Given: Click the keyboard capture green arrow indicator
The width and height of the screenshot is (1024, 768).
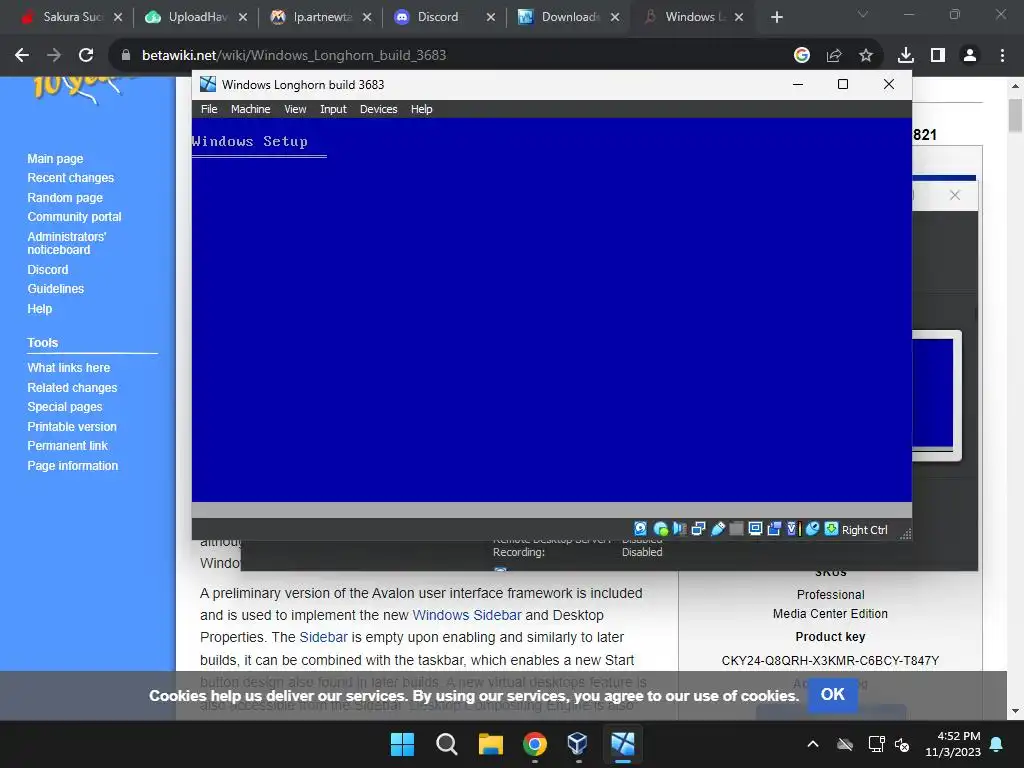Looking at the screenshot, I should [x=831, y=529].
